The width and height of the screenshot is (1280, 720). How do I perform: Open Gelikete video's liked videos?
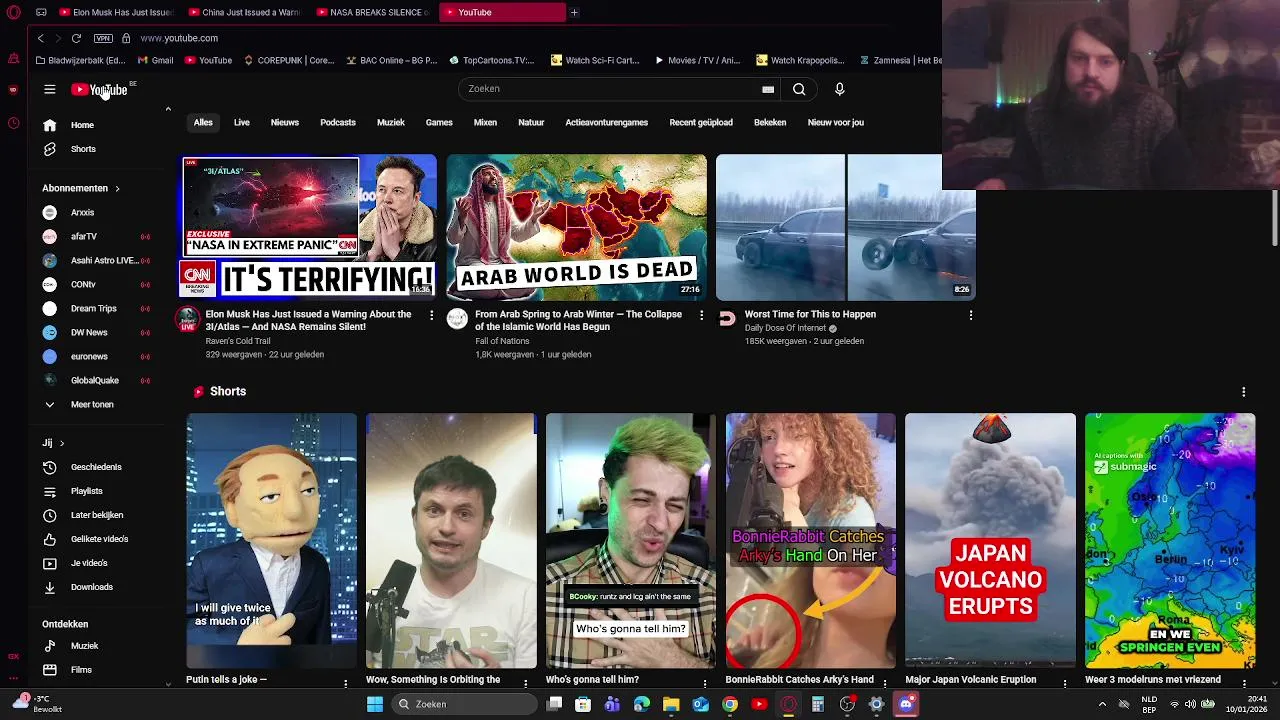[x=98, y=539]
